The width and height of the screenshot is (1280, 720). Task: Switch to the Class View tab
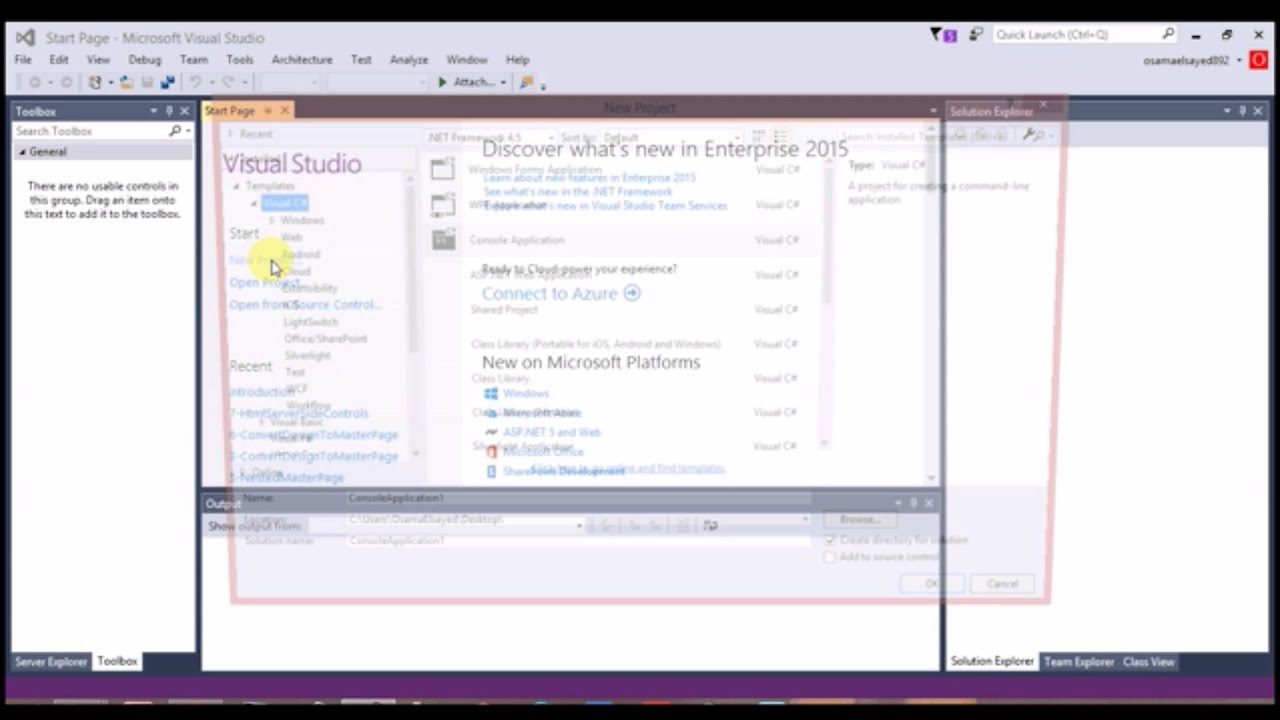pos(1148,661)
